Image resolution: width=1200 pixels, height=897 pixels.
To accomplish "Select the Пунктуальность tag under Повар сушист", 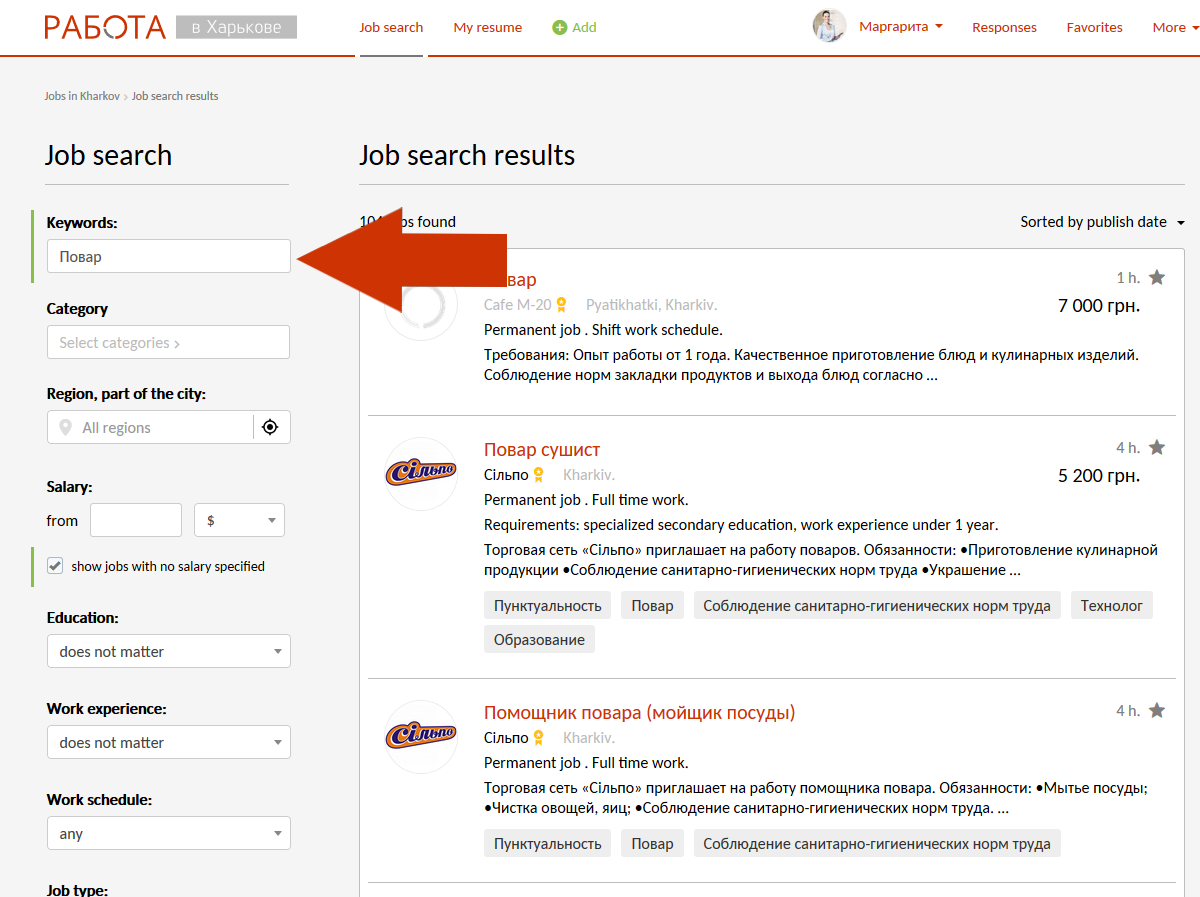I will pos(547,605).
